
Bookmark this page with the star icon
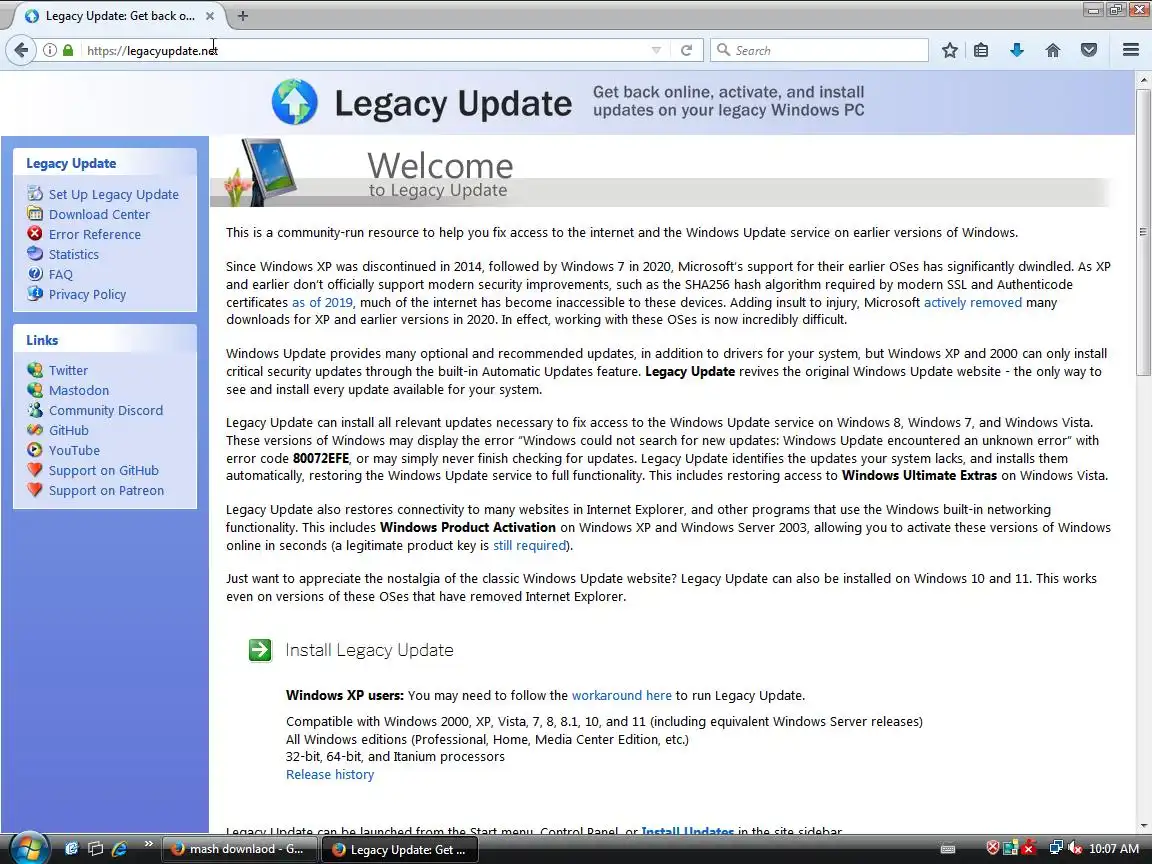point(949,50)
